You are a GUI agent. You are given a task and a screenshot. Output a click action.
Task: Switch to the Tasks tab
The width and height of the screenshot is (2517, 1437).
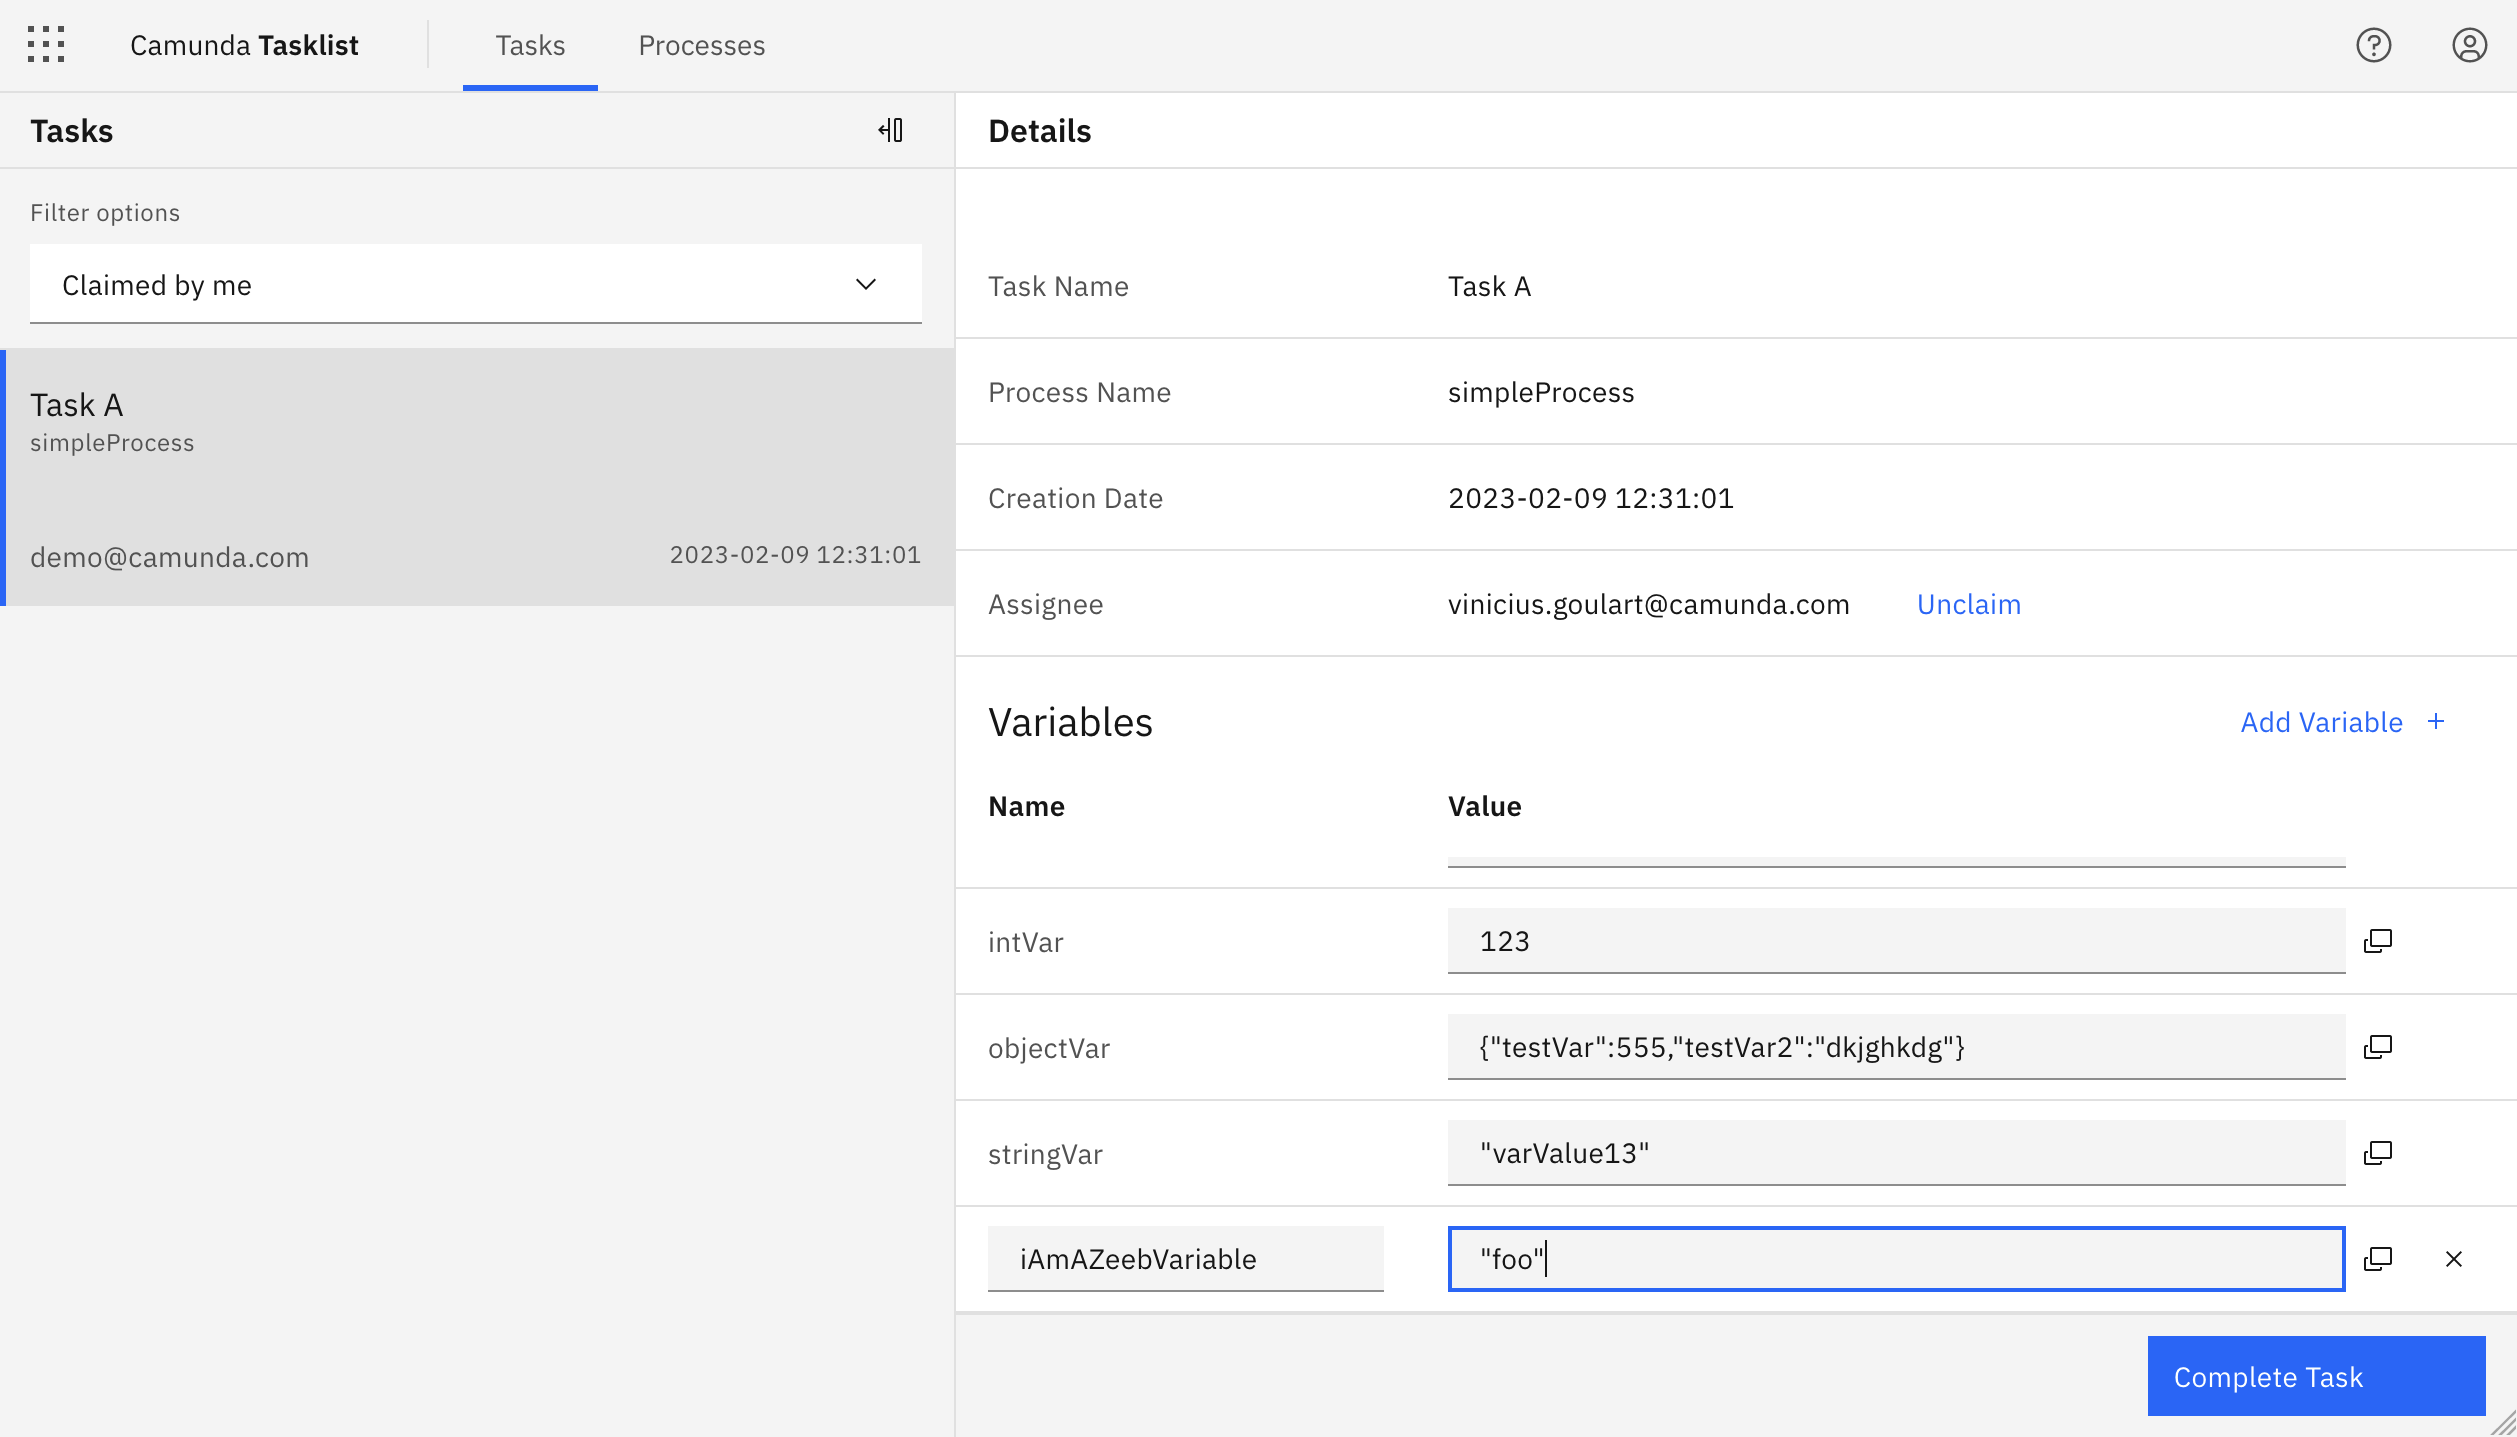[x=529, y=45]
